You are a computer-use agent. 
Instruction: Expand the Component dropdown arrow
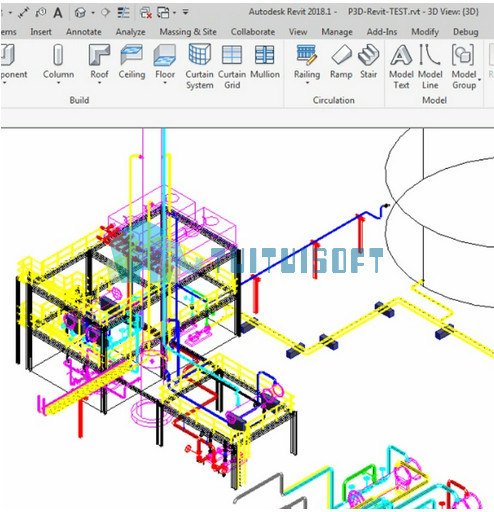[x=4, y=83]
